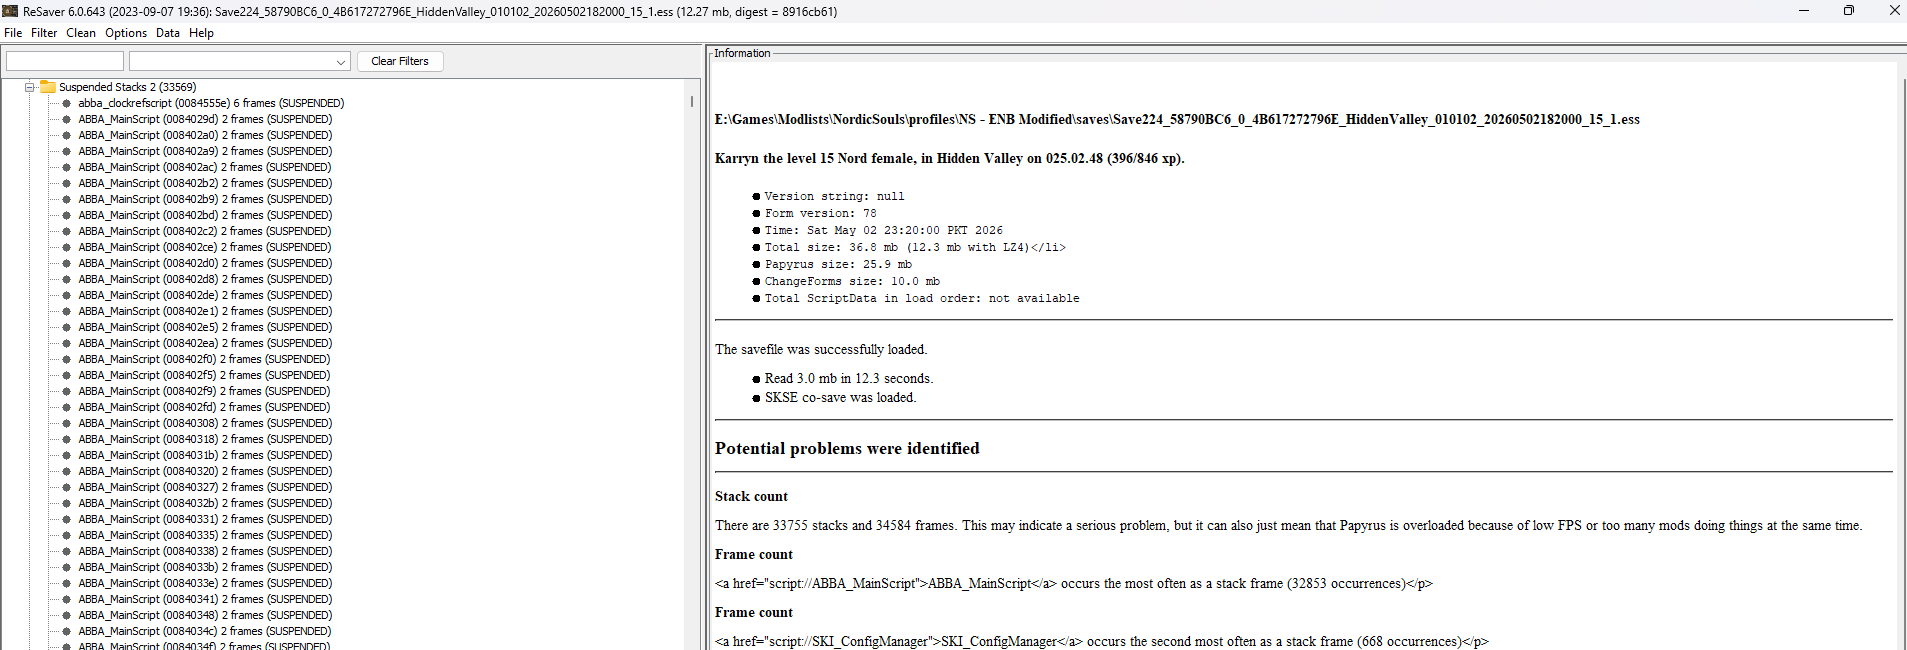Click the SKI_ConfigManager frame count text
The width and height of the screenshot is (1907, 650).
pyautogui.click(x=1102, y=641)
